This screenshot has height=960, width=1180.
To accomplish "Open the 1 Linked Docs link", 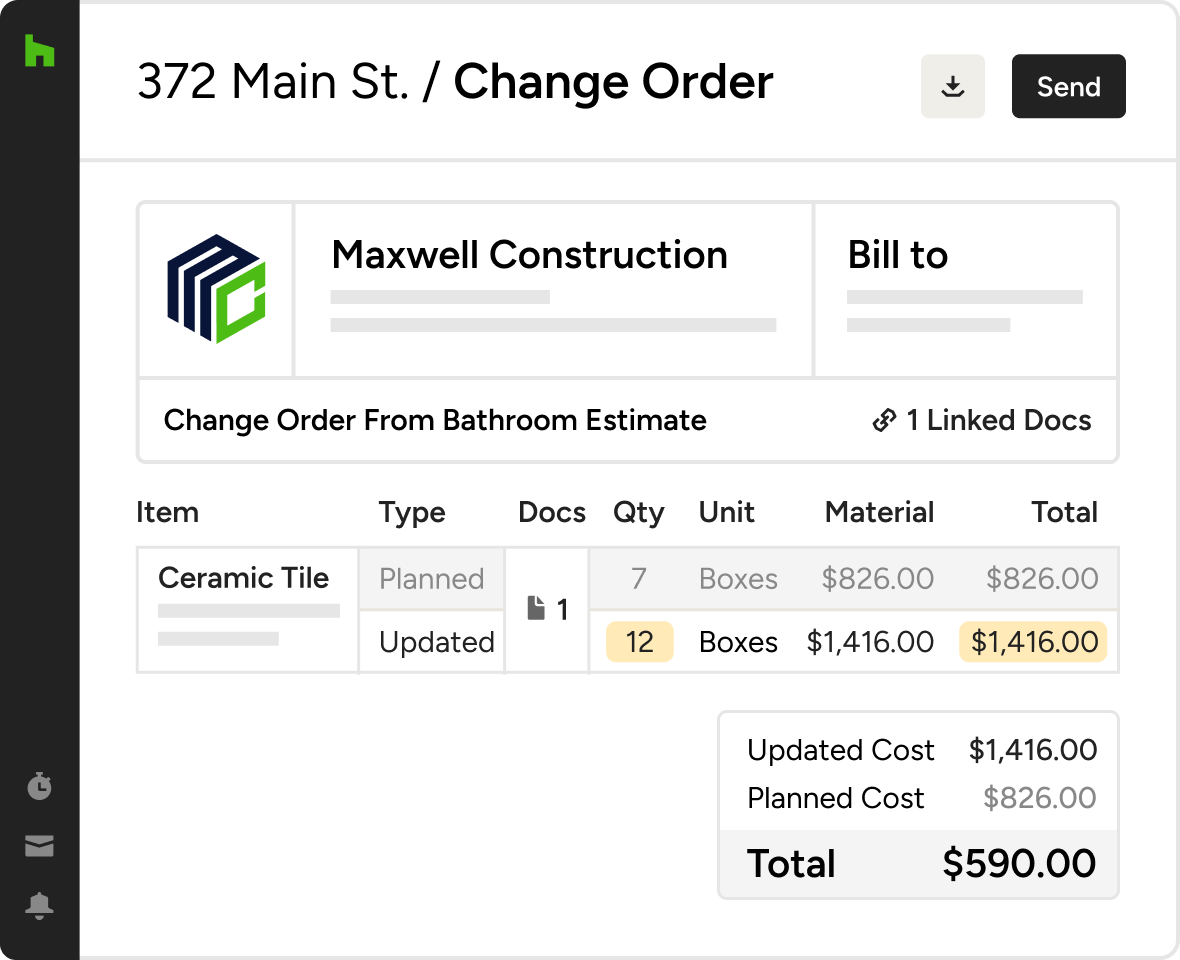I will pyautogui.click(x=997, y=421).
